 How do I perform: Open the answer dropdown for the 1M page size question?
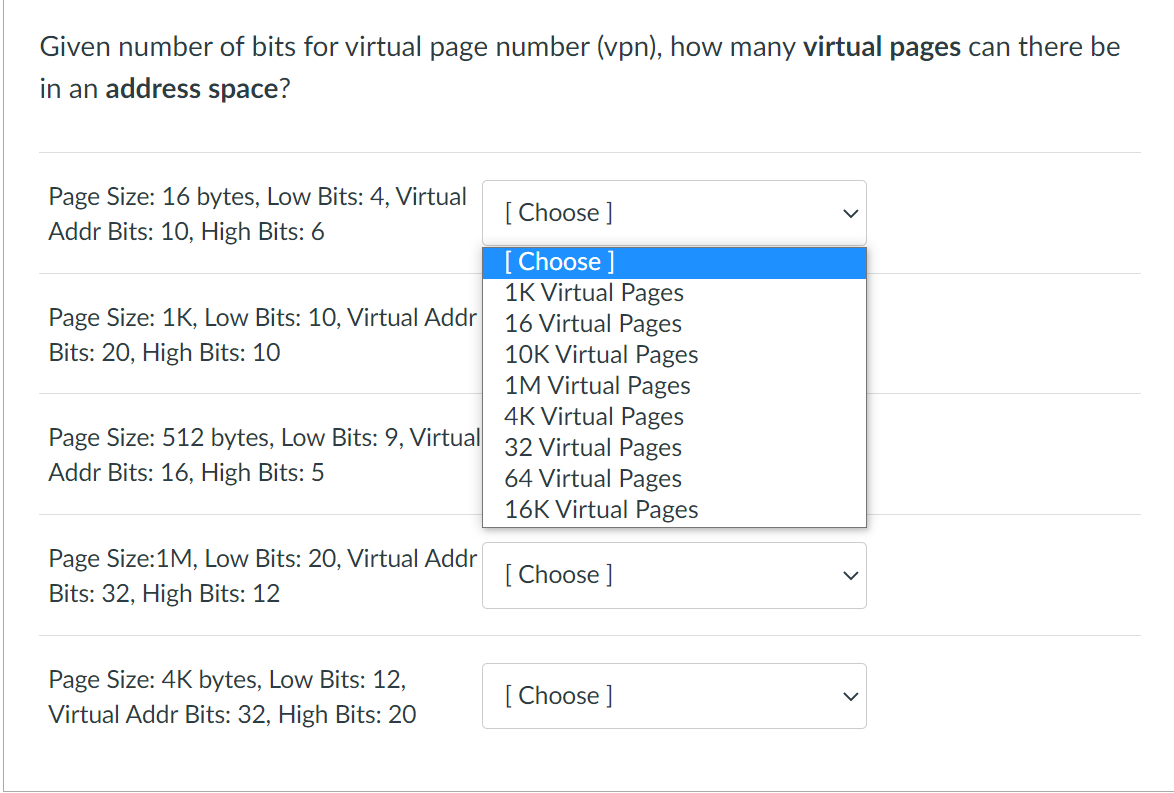tap(674, 575)
